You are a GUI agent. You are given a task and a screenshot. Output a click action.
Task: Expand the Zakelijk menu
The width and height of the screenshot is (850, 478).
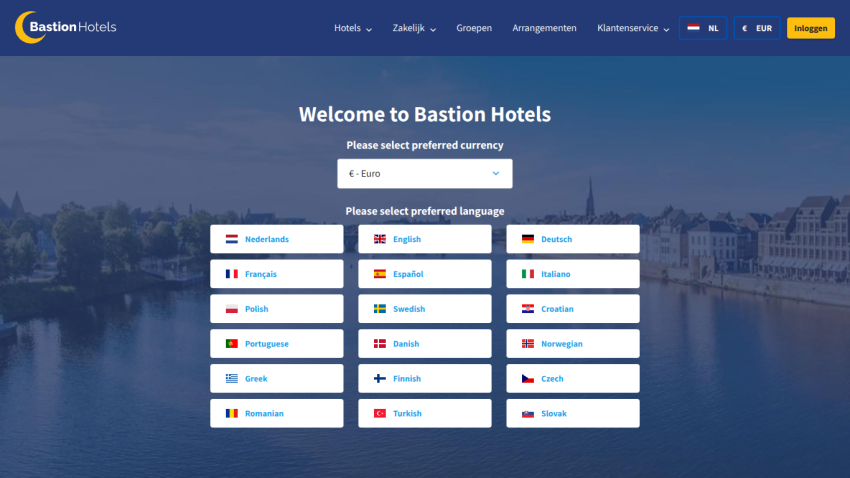click(x=414, y=28)
